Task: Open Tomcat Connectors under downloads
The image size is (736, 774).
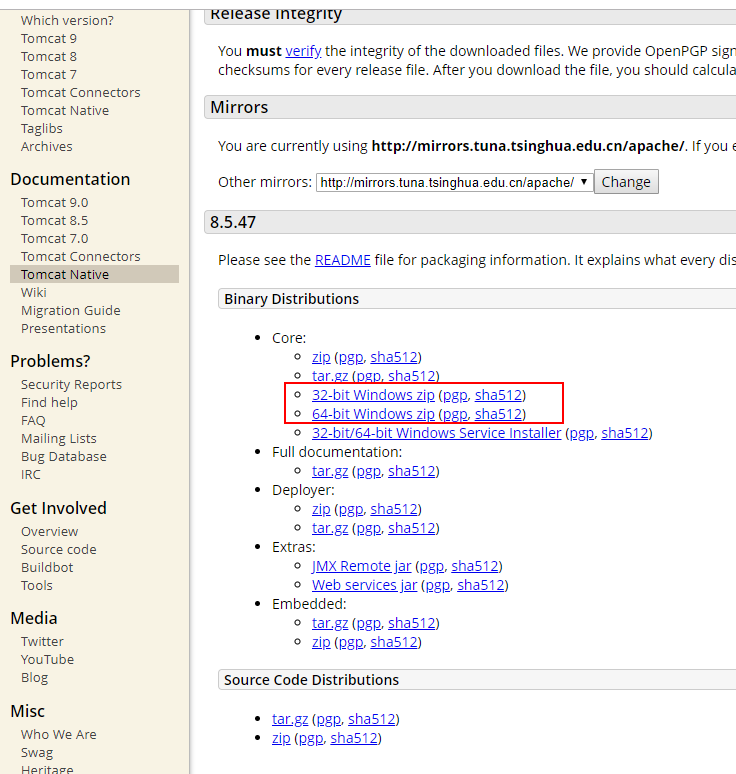Action: [80, 92]
